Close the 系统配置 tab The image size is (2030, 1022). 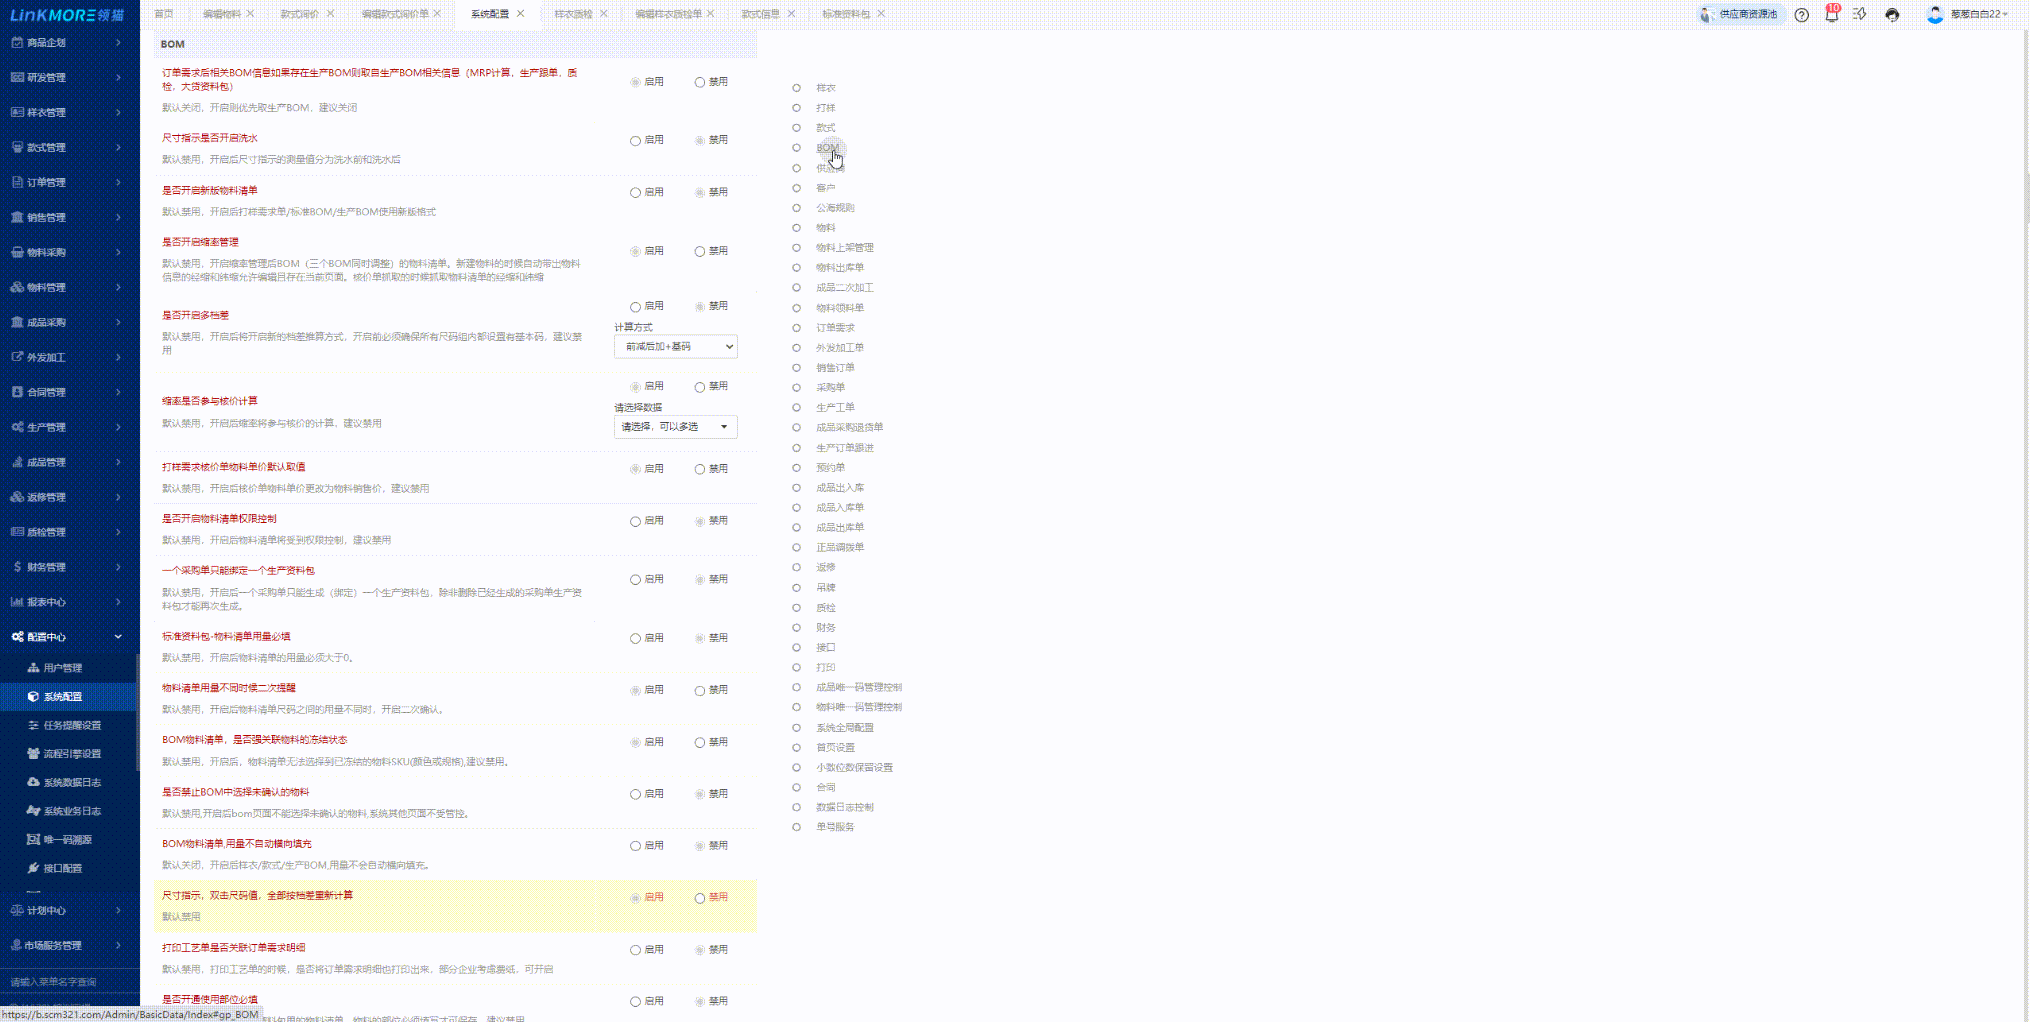pos(521,14)
